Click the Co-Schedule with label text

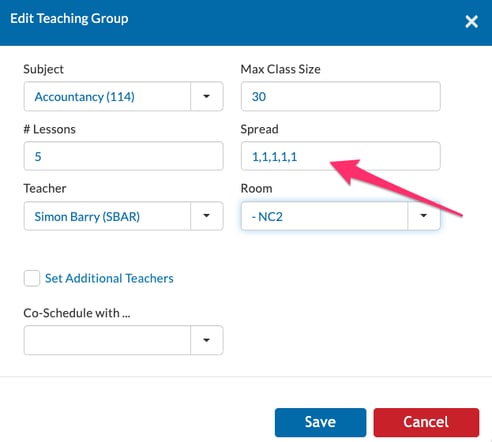tap(77, 313)
